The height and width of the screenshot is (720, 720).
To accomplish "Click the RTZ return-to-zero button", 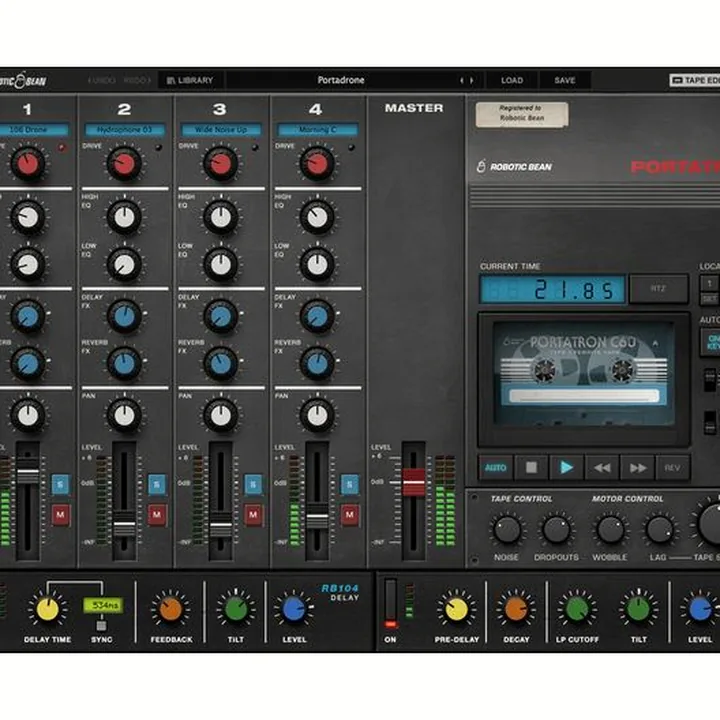I will pos(658,289).
